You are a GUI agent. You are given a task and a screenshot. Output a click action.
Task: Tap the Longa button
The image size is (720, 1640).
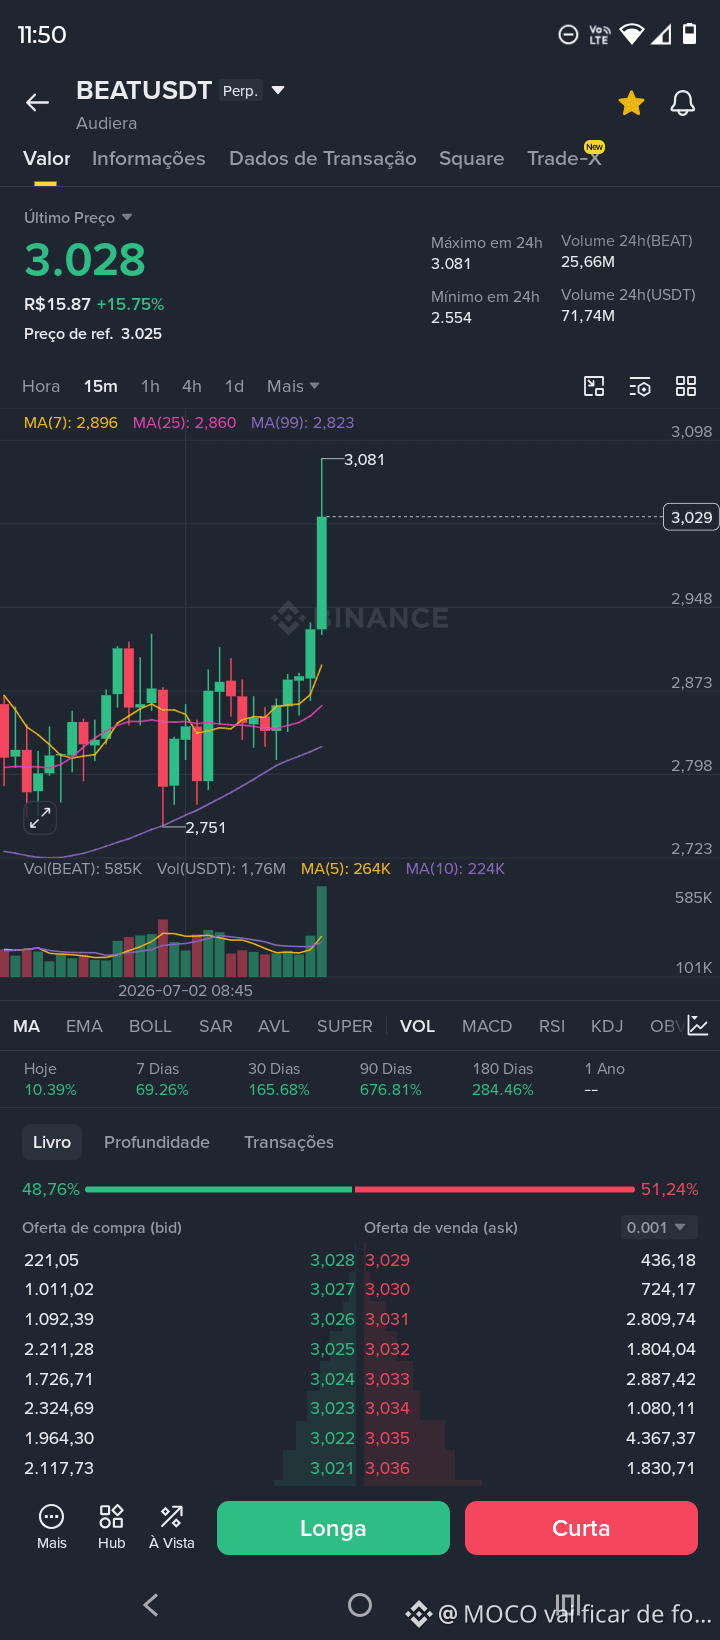coord(333,1528)
